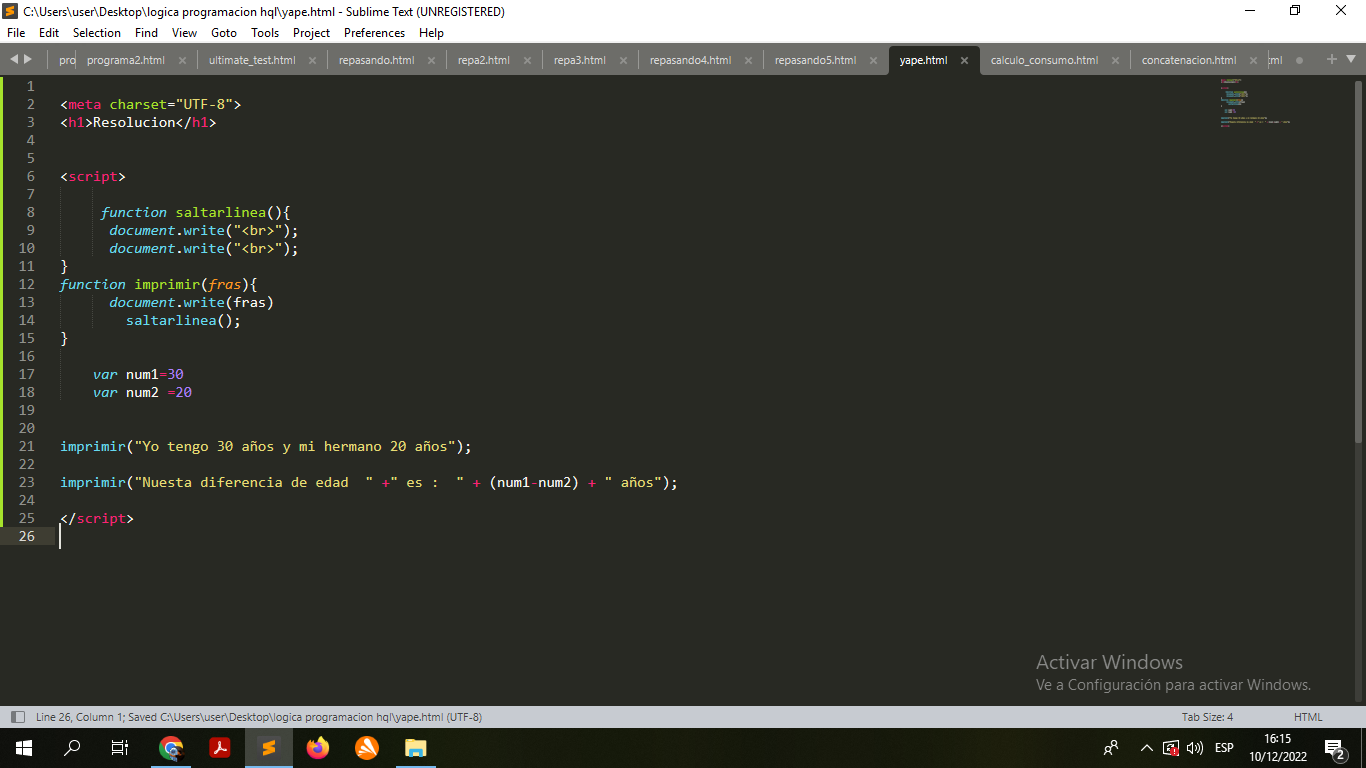Show hidden system tray icons
This screenshot has height=768, width=1366.
[x=1147, y=748]
